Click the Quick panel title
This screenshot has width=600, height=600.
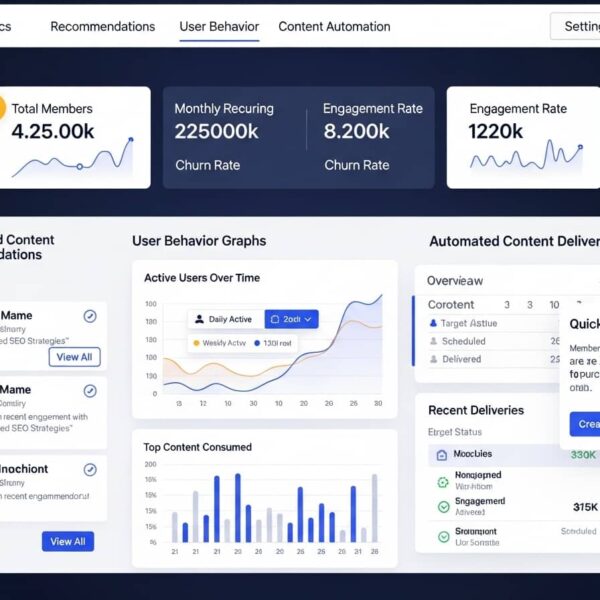(584, 324)
